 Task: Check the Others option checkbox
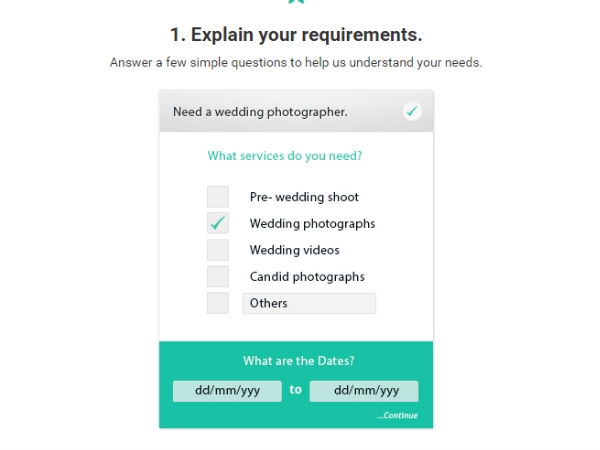[x=218, y=303]
